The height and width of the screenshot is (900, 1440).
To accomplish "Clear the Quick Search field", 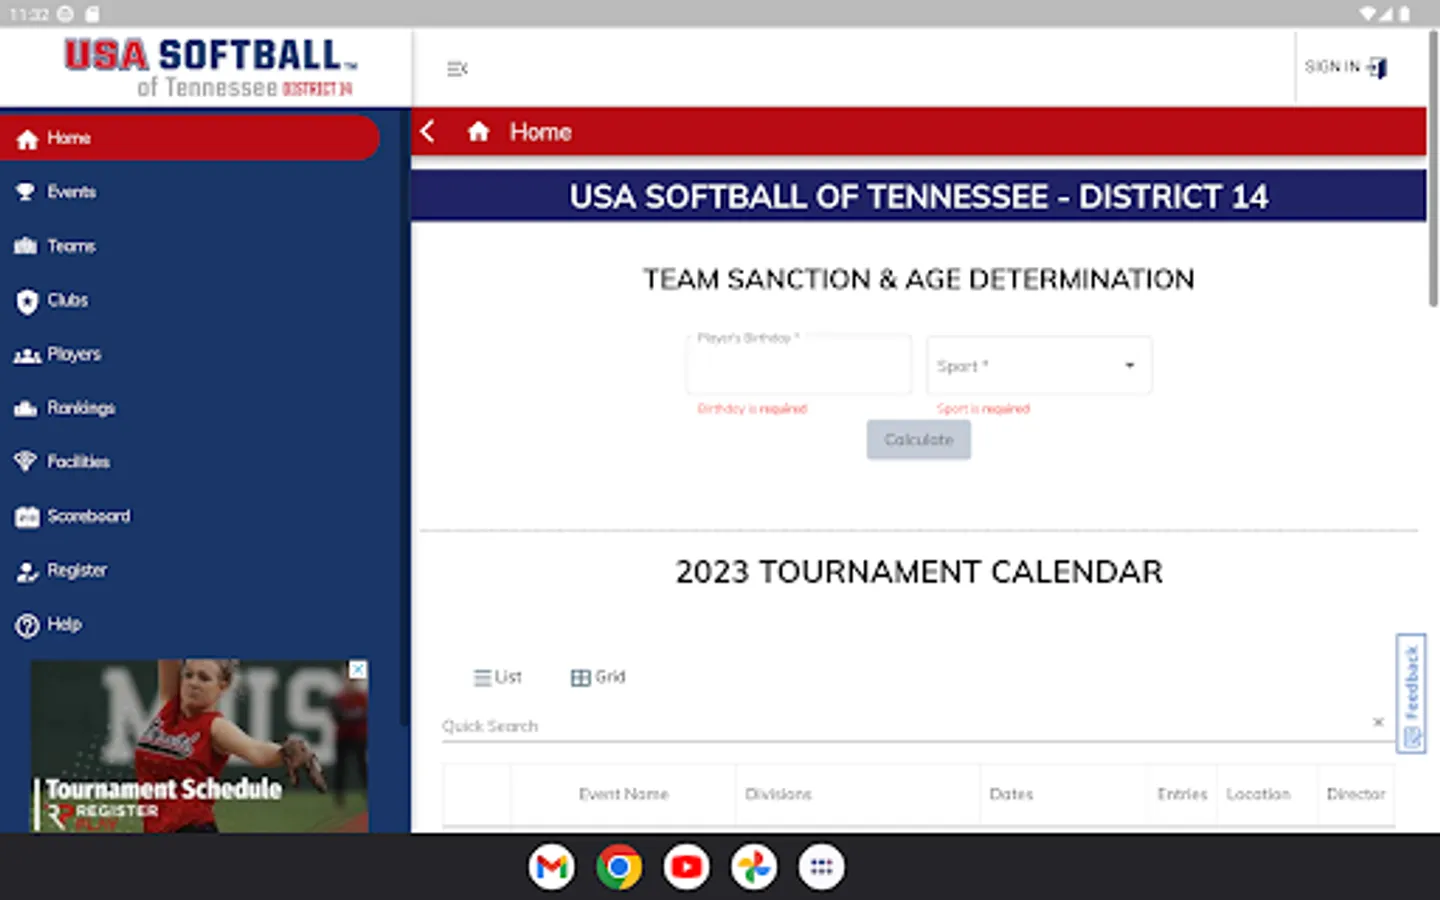I will (1378, 722).
